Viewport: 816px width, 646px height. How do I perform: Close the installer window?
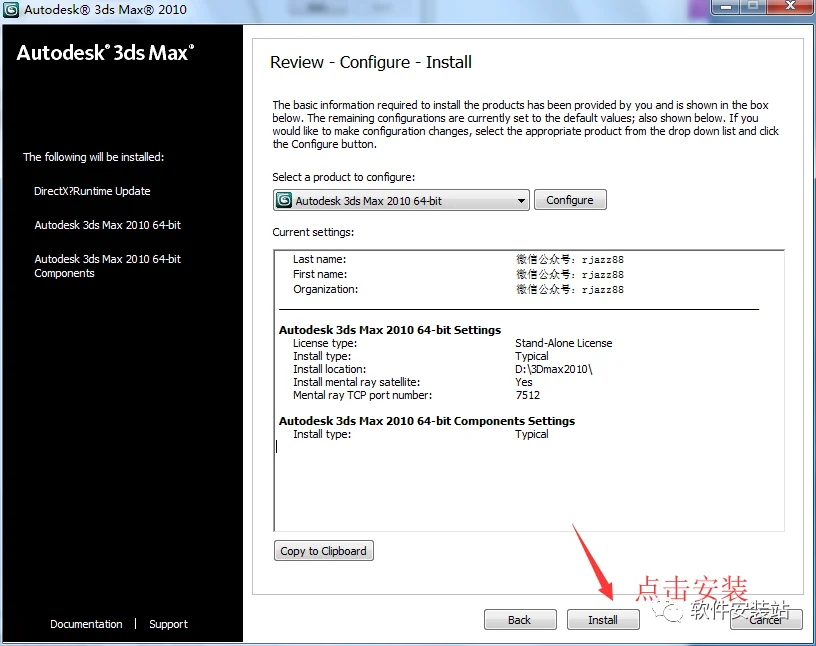pos(790,7)
